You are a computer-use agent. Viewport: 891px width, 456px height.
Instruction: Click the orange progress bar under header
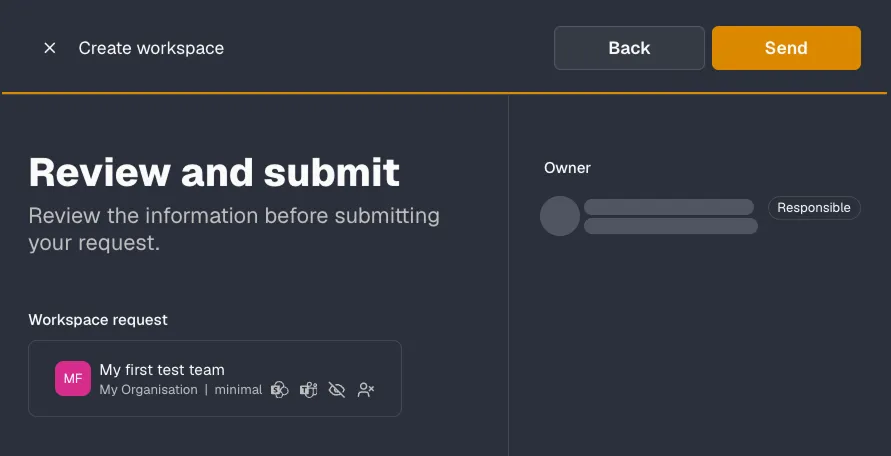(444, 93)
